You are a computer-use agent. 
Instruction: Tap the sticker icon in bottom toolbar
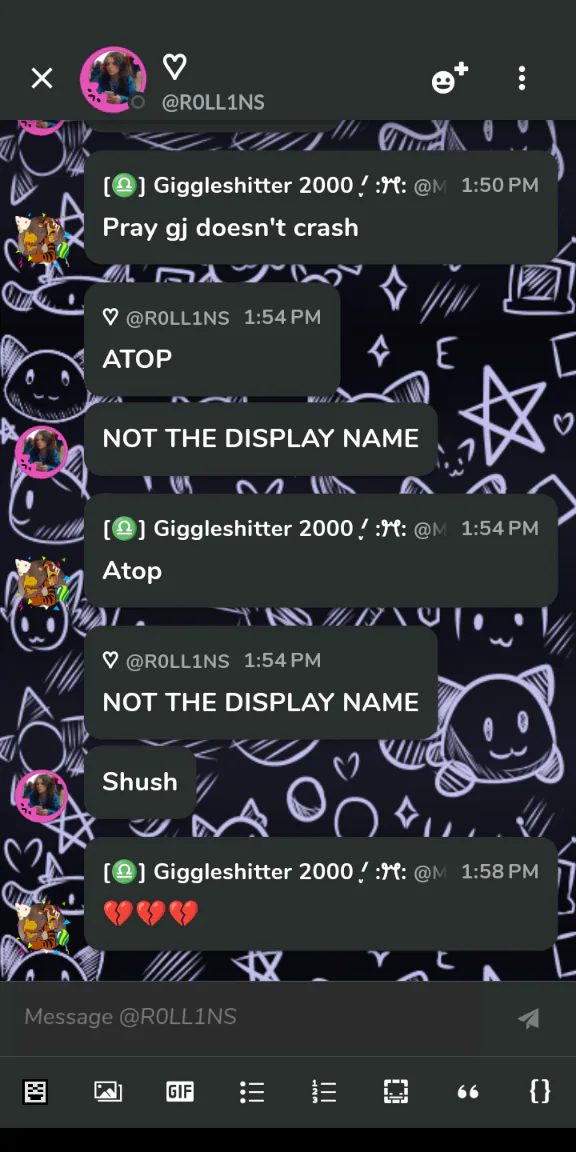click(34, 1092)
